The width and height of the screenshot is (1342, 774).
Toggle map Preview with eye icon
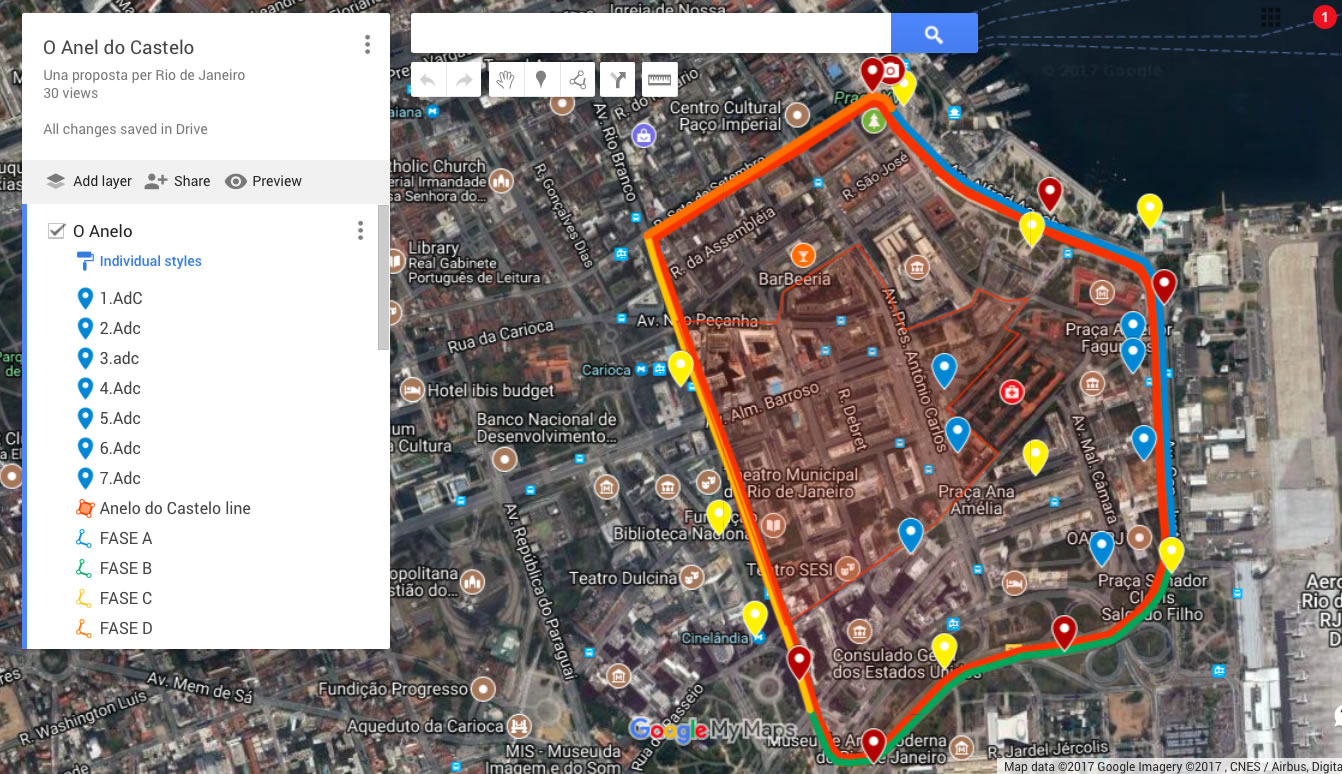(x=264, y=181)
